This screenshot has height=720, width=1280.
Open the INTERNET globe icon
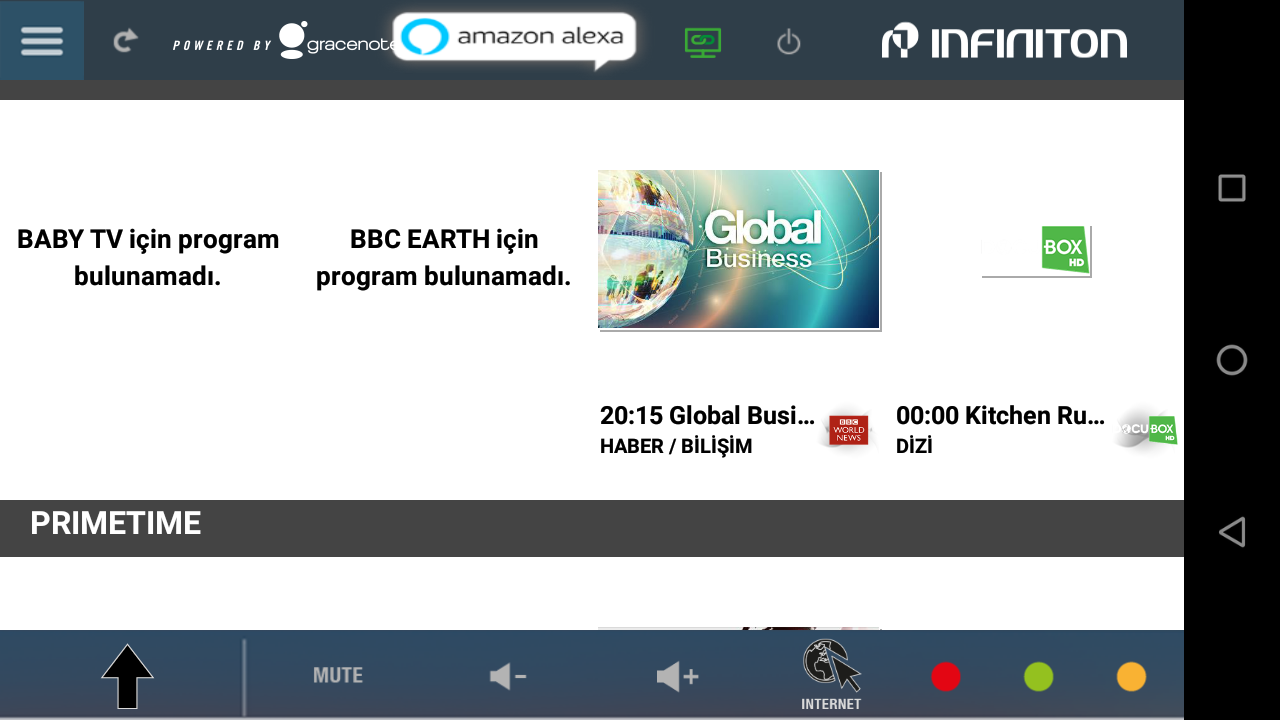[831, 675]
